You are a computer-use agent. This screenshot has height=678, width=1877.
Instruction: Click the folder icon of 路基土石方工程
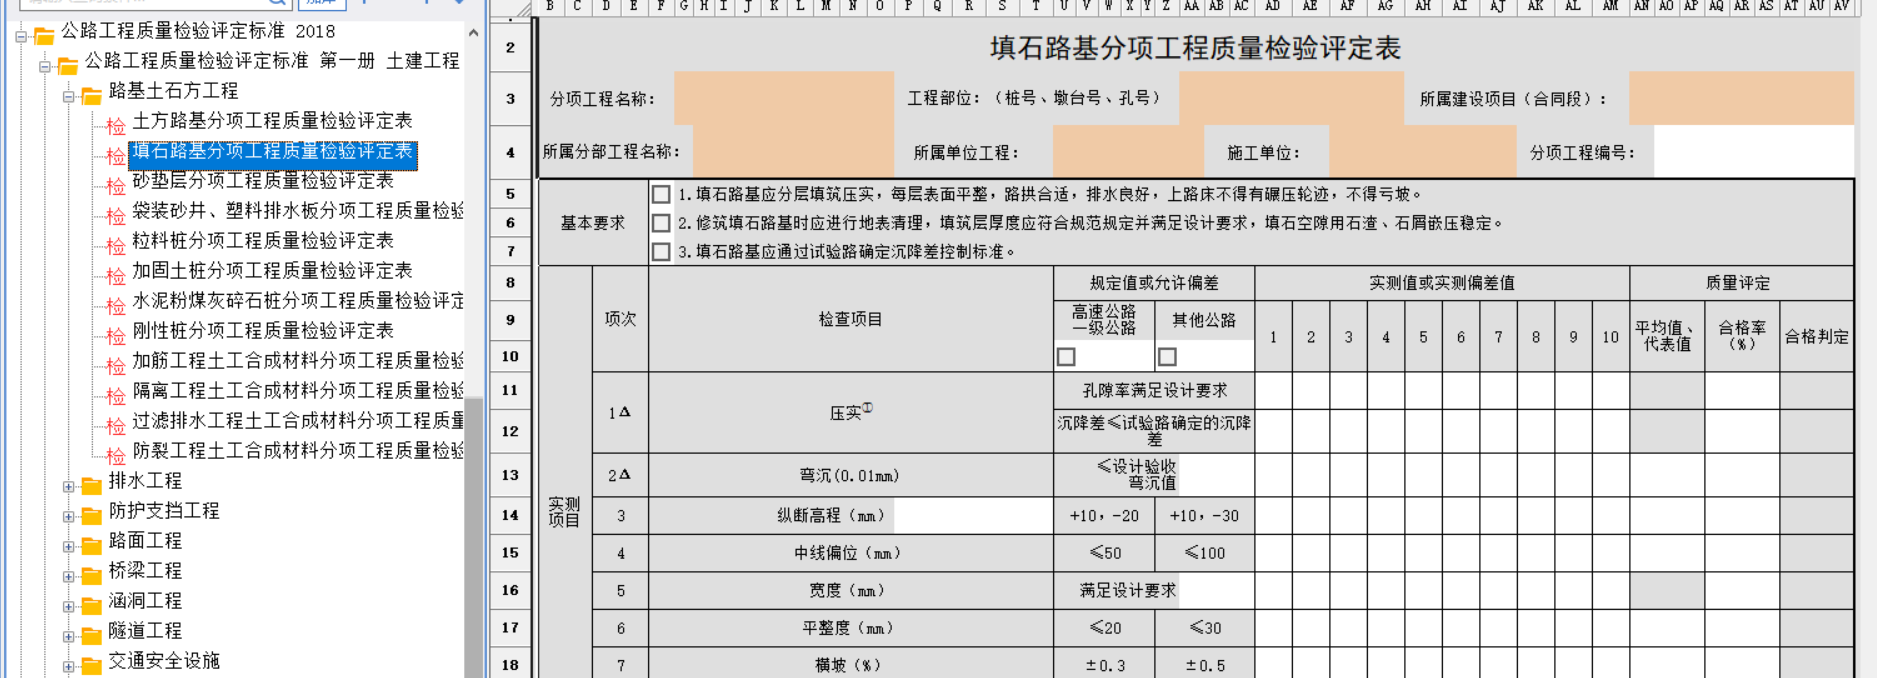(92, 95)
